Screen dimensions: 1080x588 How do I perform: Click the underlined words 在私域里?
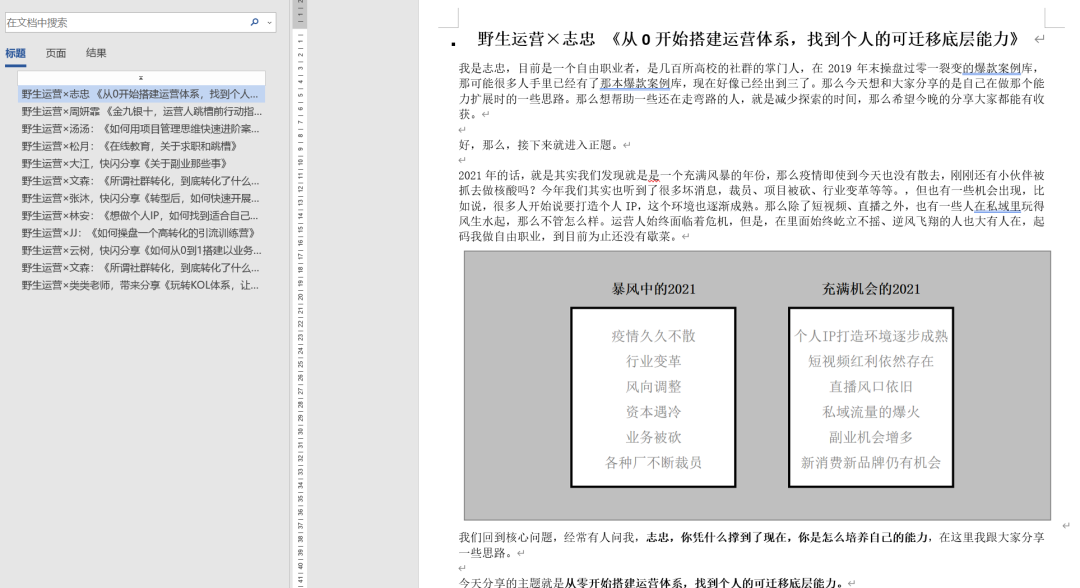point(997,206)
